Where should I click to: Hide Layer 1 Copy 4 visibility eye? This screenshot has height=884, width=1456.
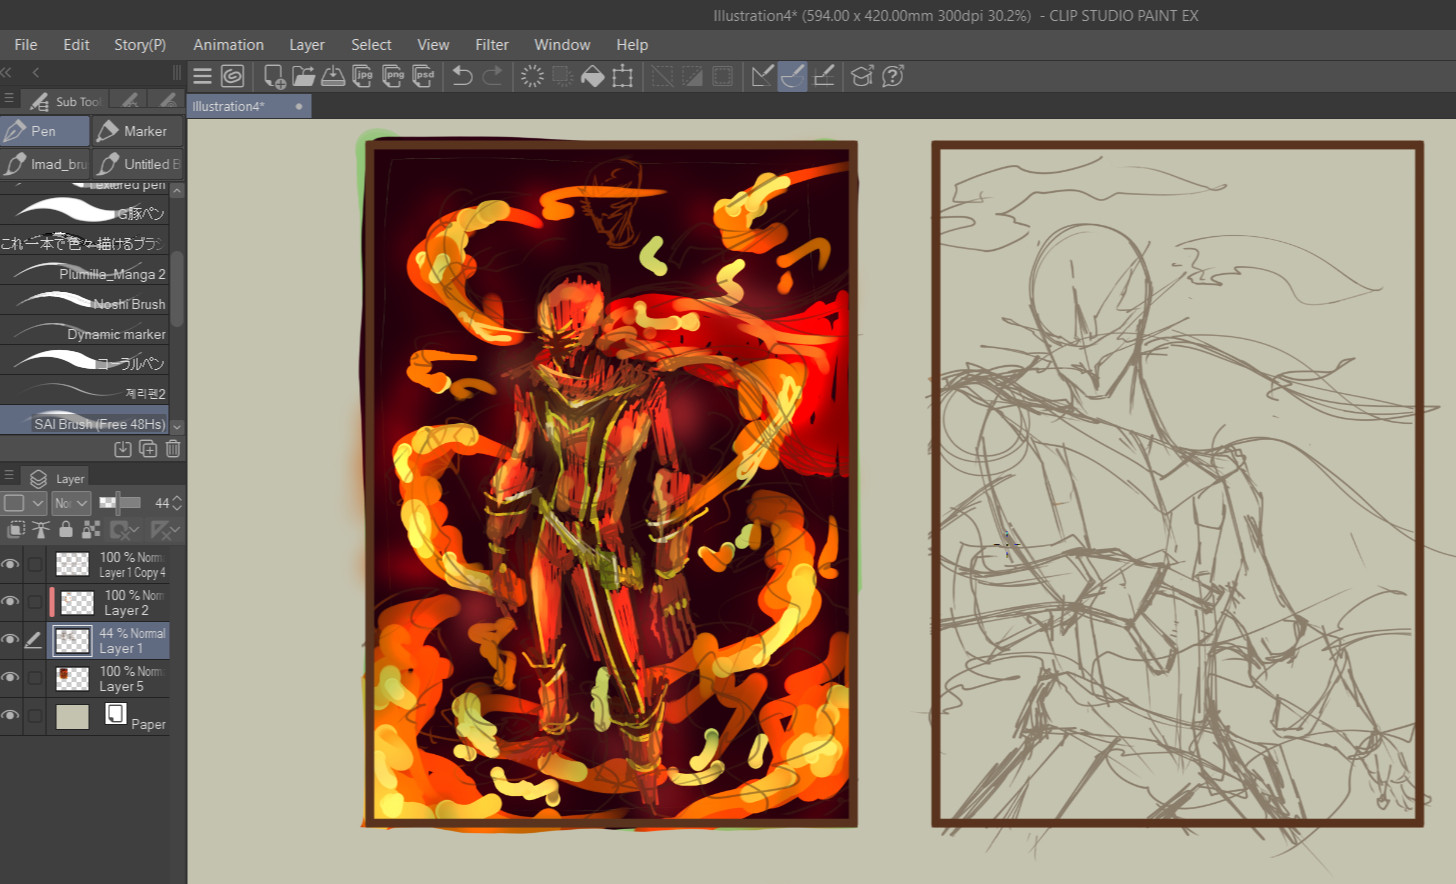[x=10, y=564]
